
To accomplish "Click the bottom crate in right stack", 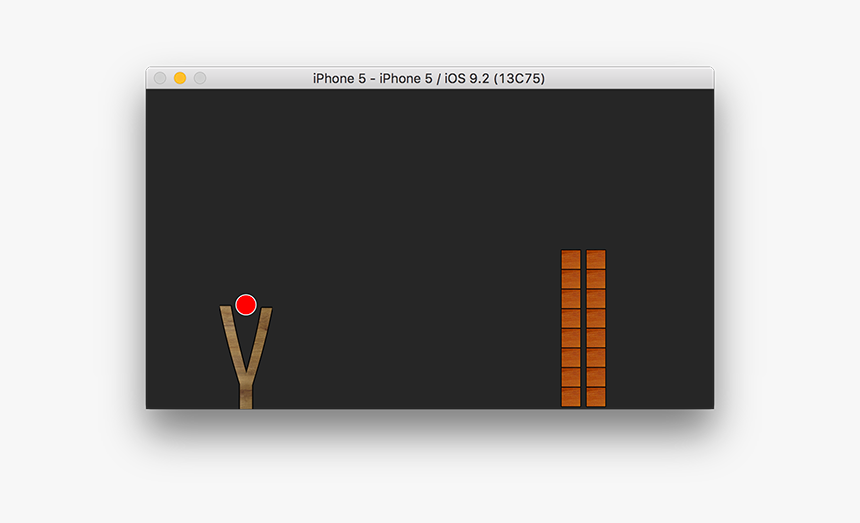I will (596, 397).
